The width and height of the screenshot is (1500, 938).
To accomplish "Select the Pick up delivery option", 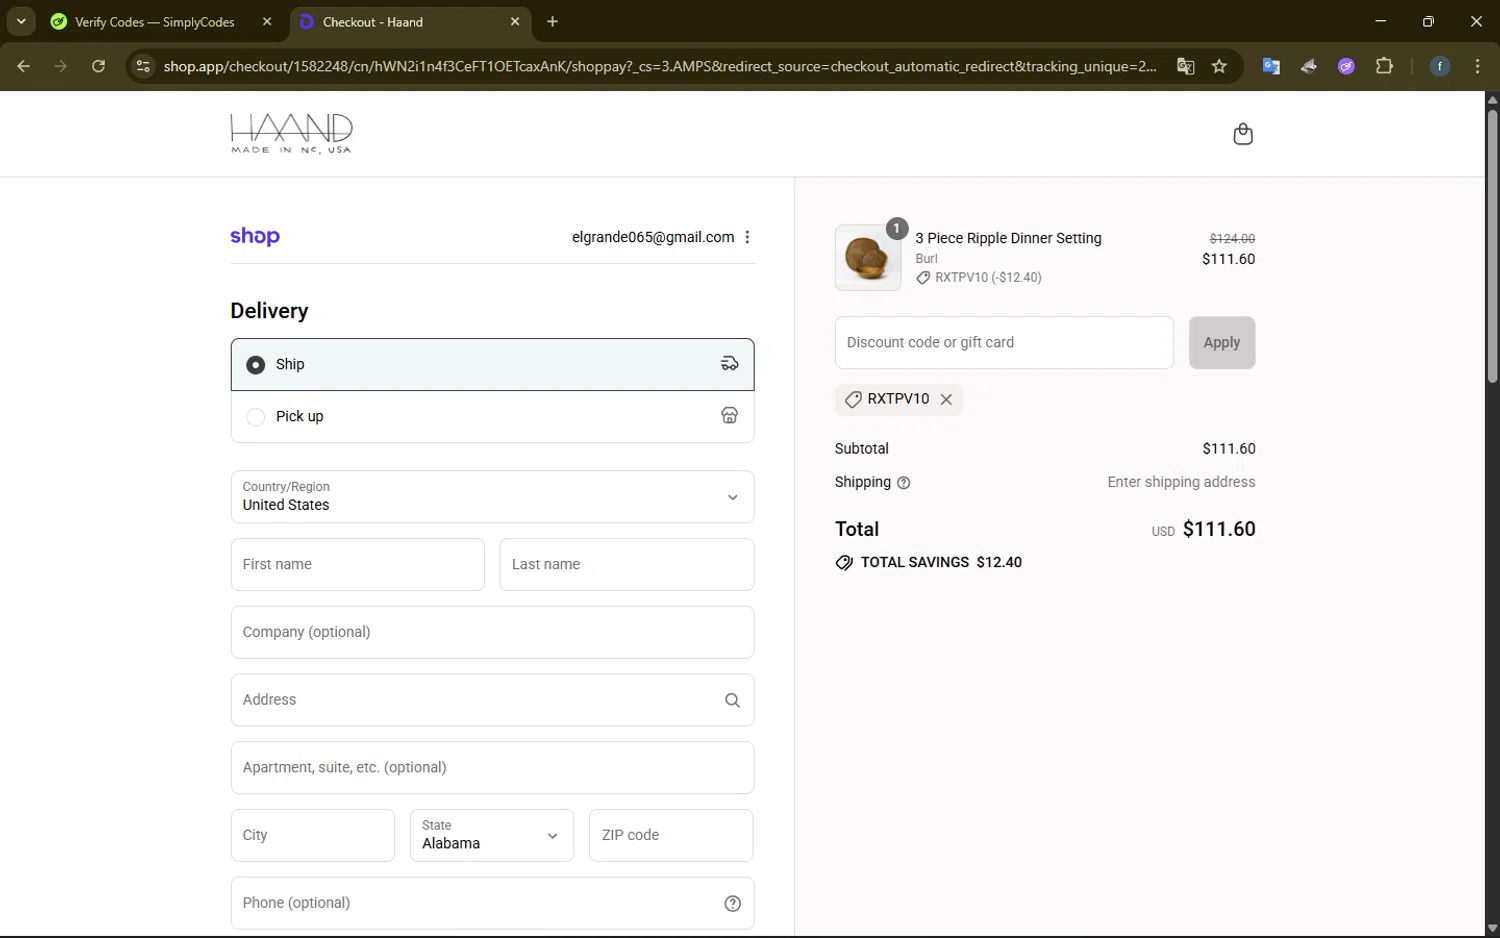I will tap(492, 416).
